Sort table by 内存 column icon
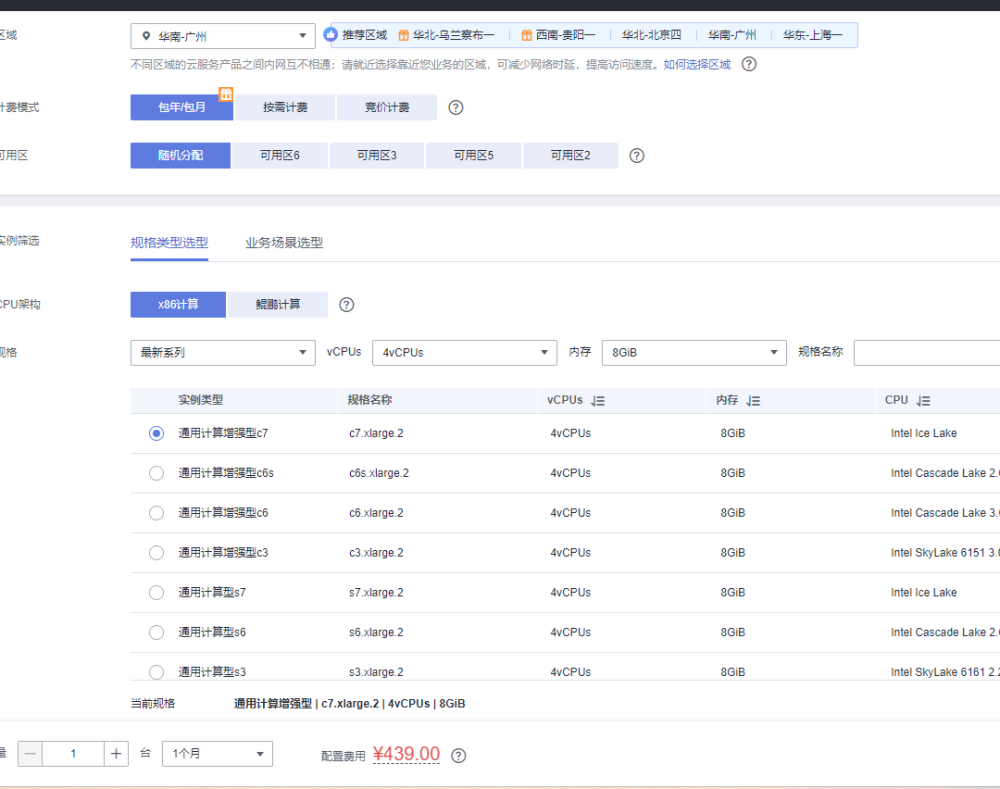 point(754,401)
